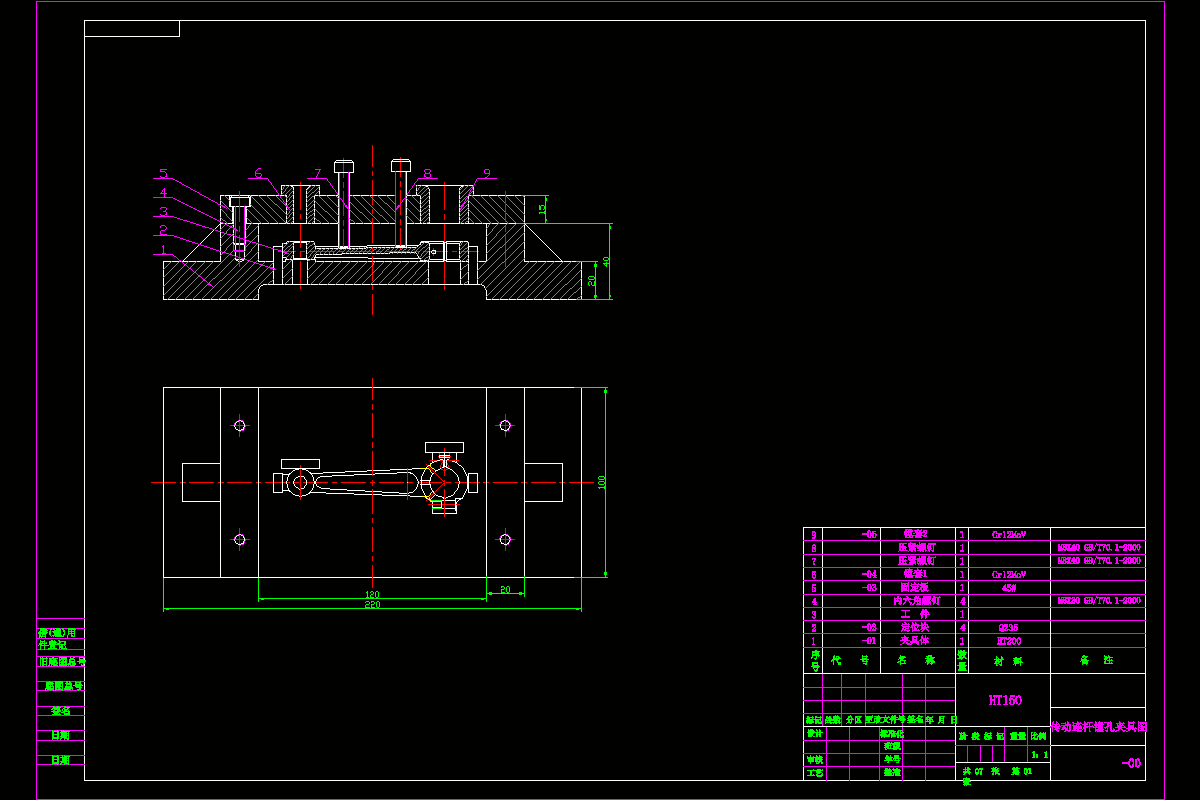This screenshot has width=1200, height=800.
Task: Click the 比例 header cell
Action: [1039, 735]
